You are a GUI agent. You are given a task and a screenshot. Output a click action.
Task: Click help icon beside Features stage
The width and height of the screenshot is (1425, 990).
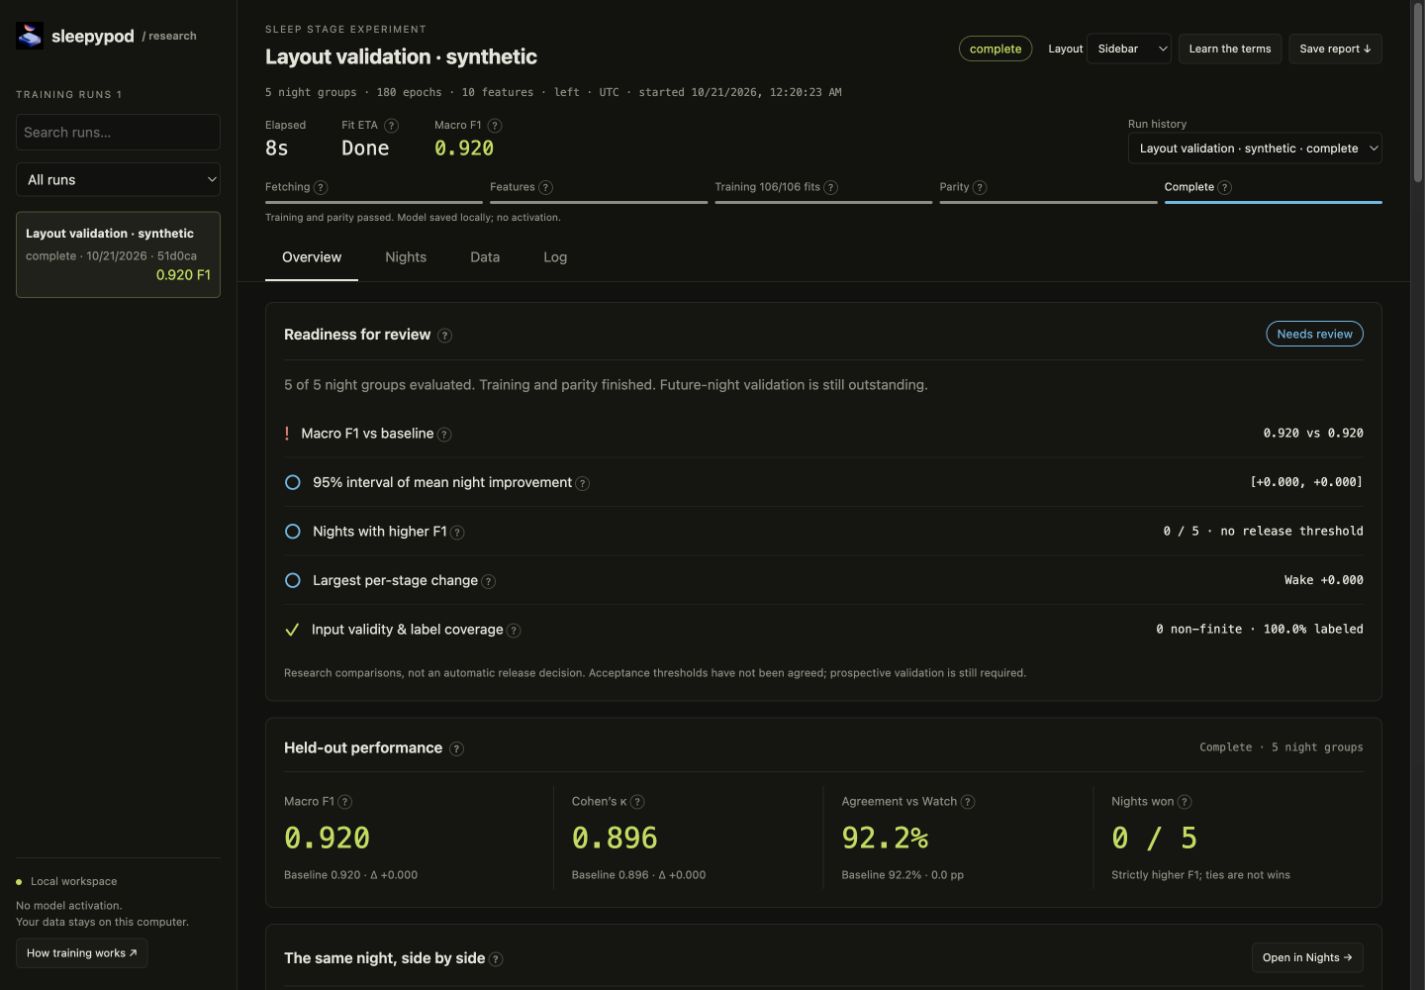click(545, 187)
